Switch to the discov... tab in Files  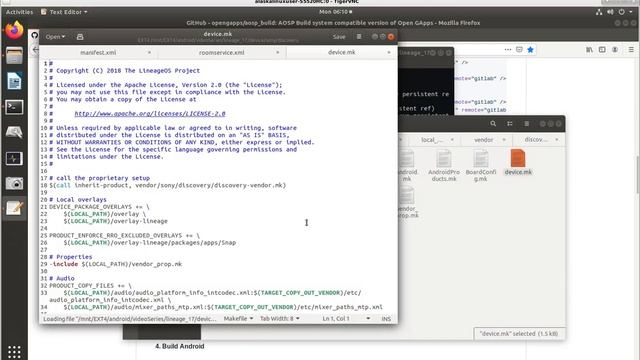tap(536, 140)
